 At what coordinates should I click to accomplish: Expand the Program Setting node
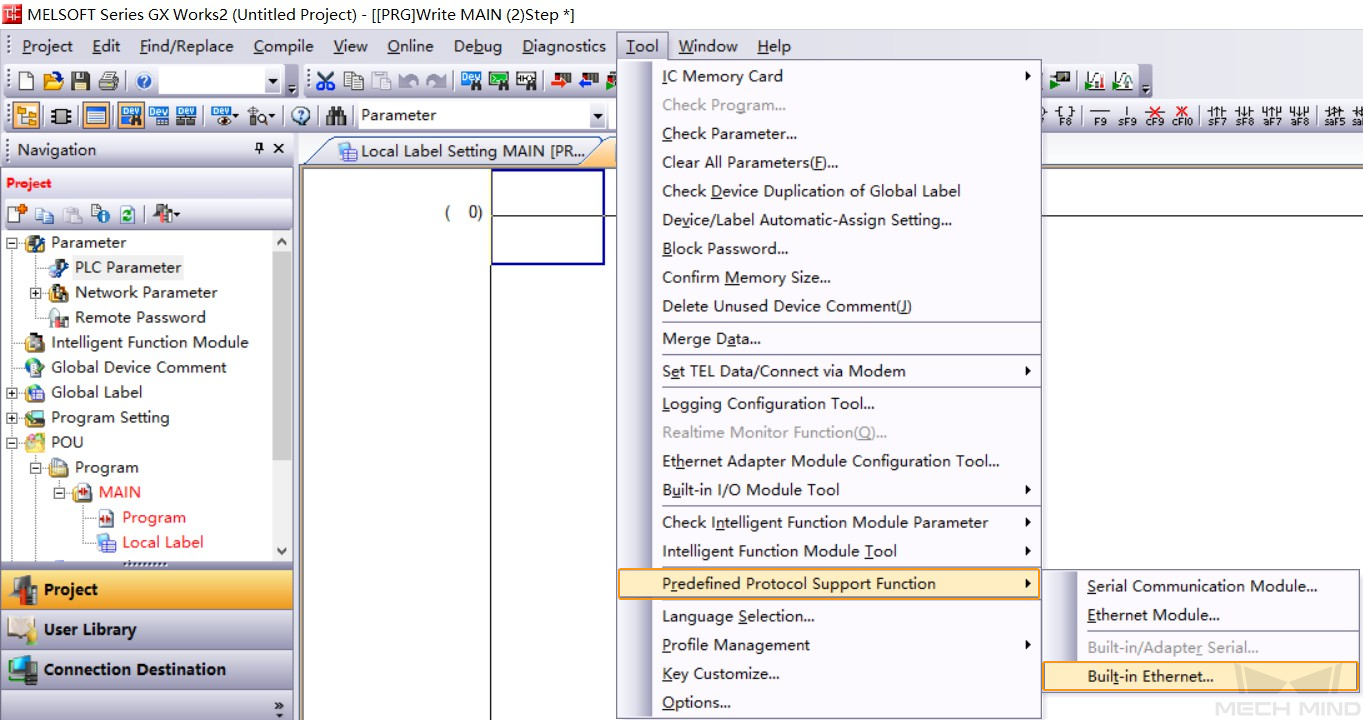[x=12, y=418]
